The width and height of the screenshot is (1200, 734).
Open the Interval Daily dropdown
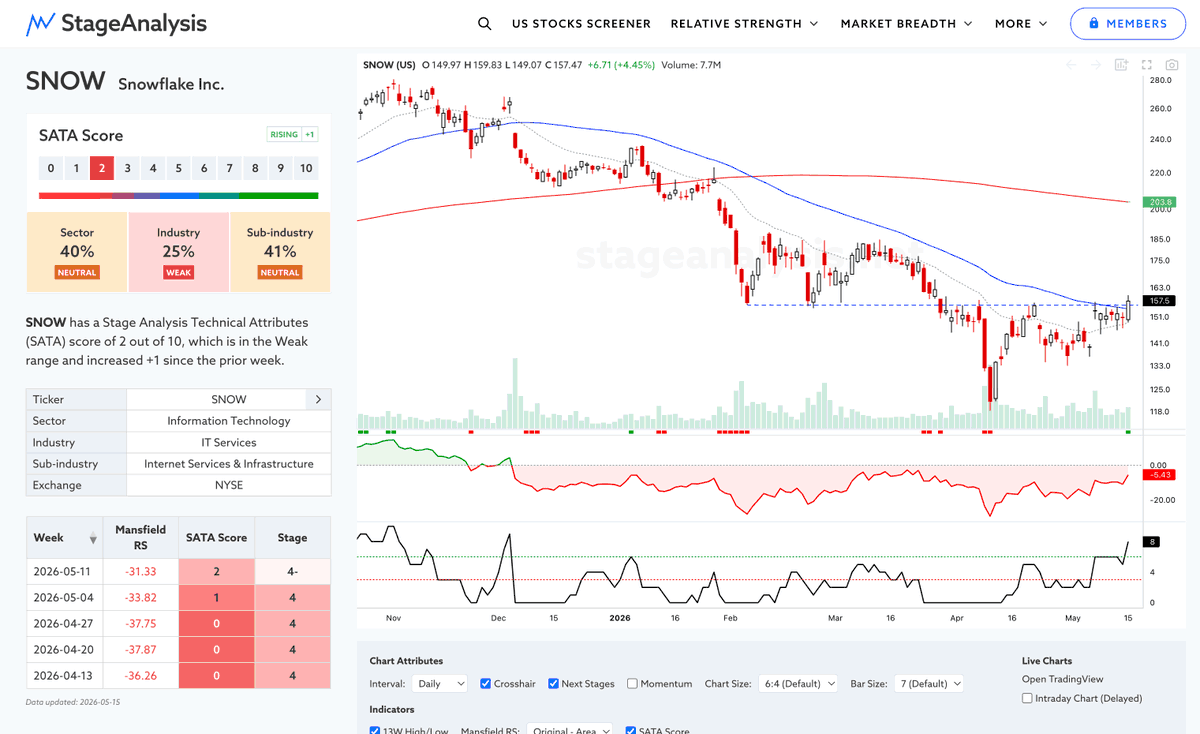click(x=440, y=684)
